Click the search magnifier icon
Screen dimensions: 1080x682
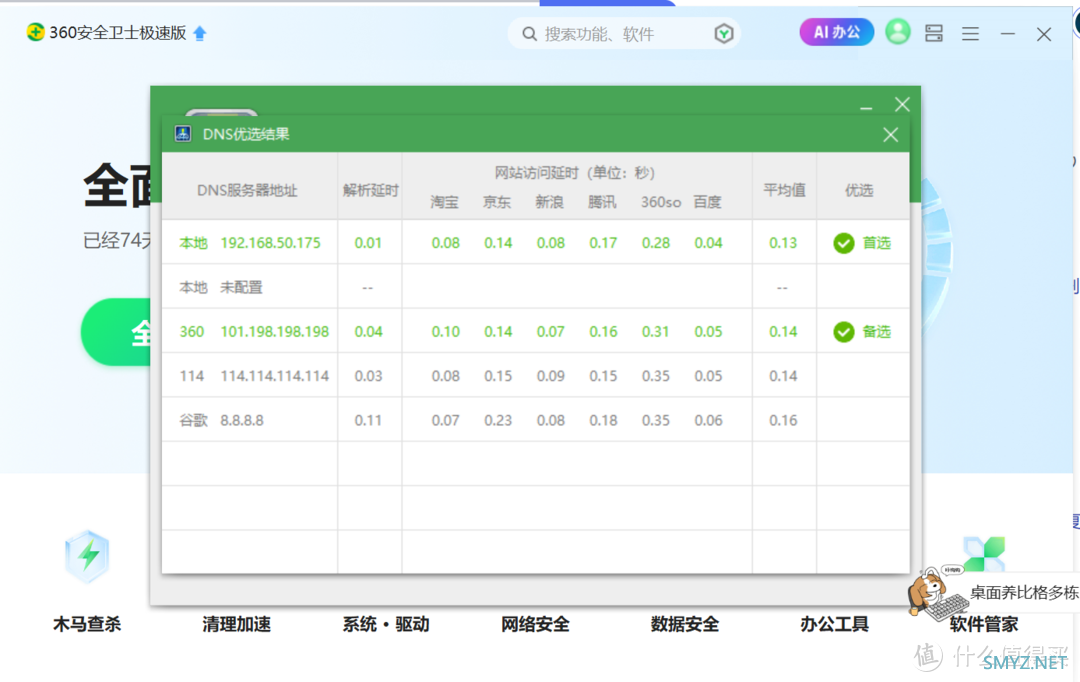pyautogui.click(x=529, y=34)
